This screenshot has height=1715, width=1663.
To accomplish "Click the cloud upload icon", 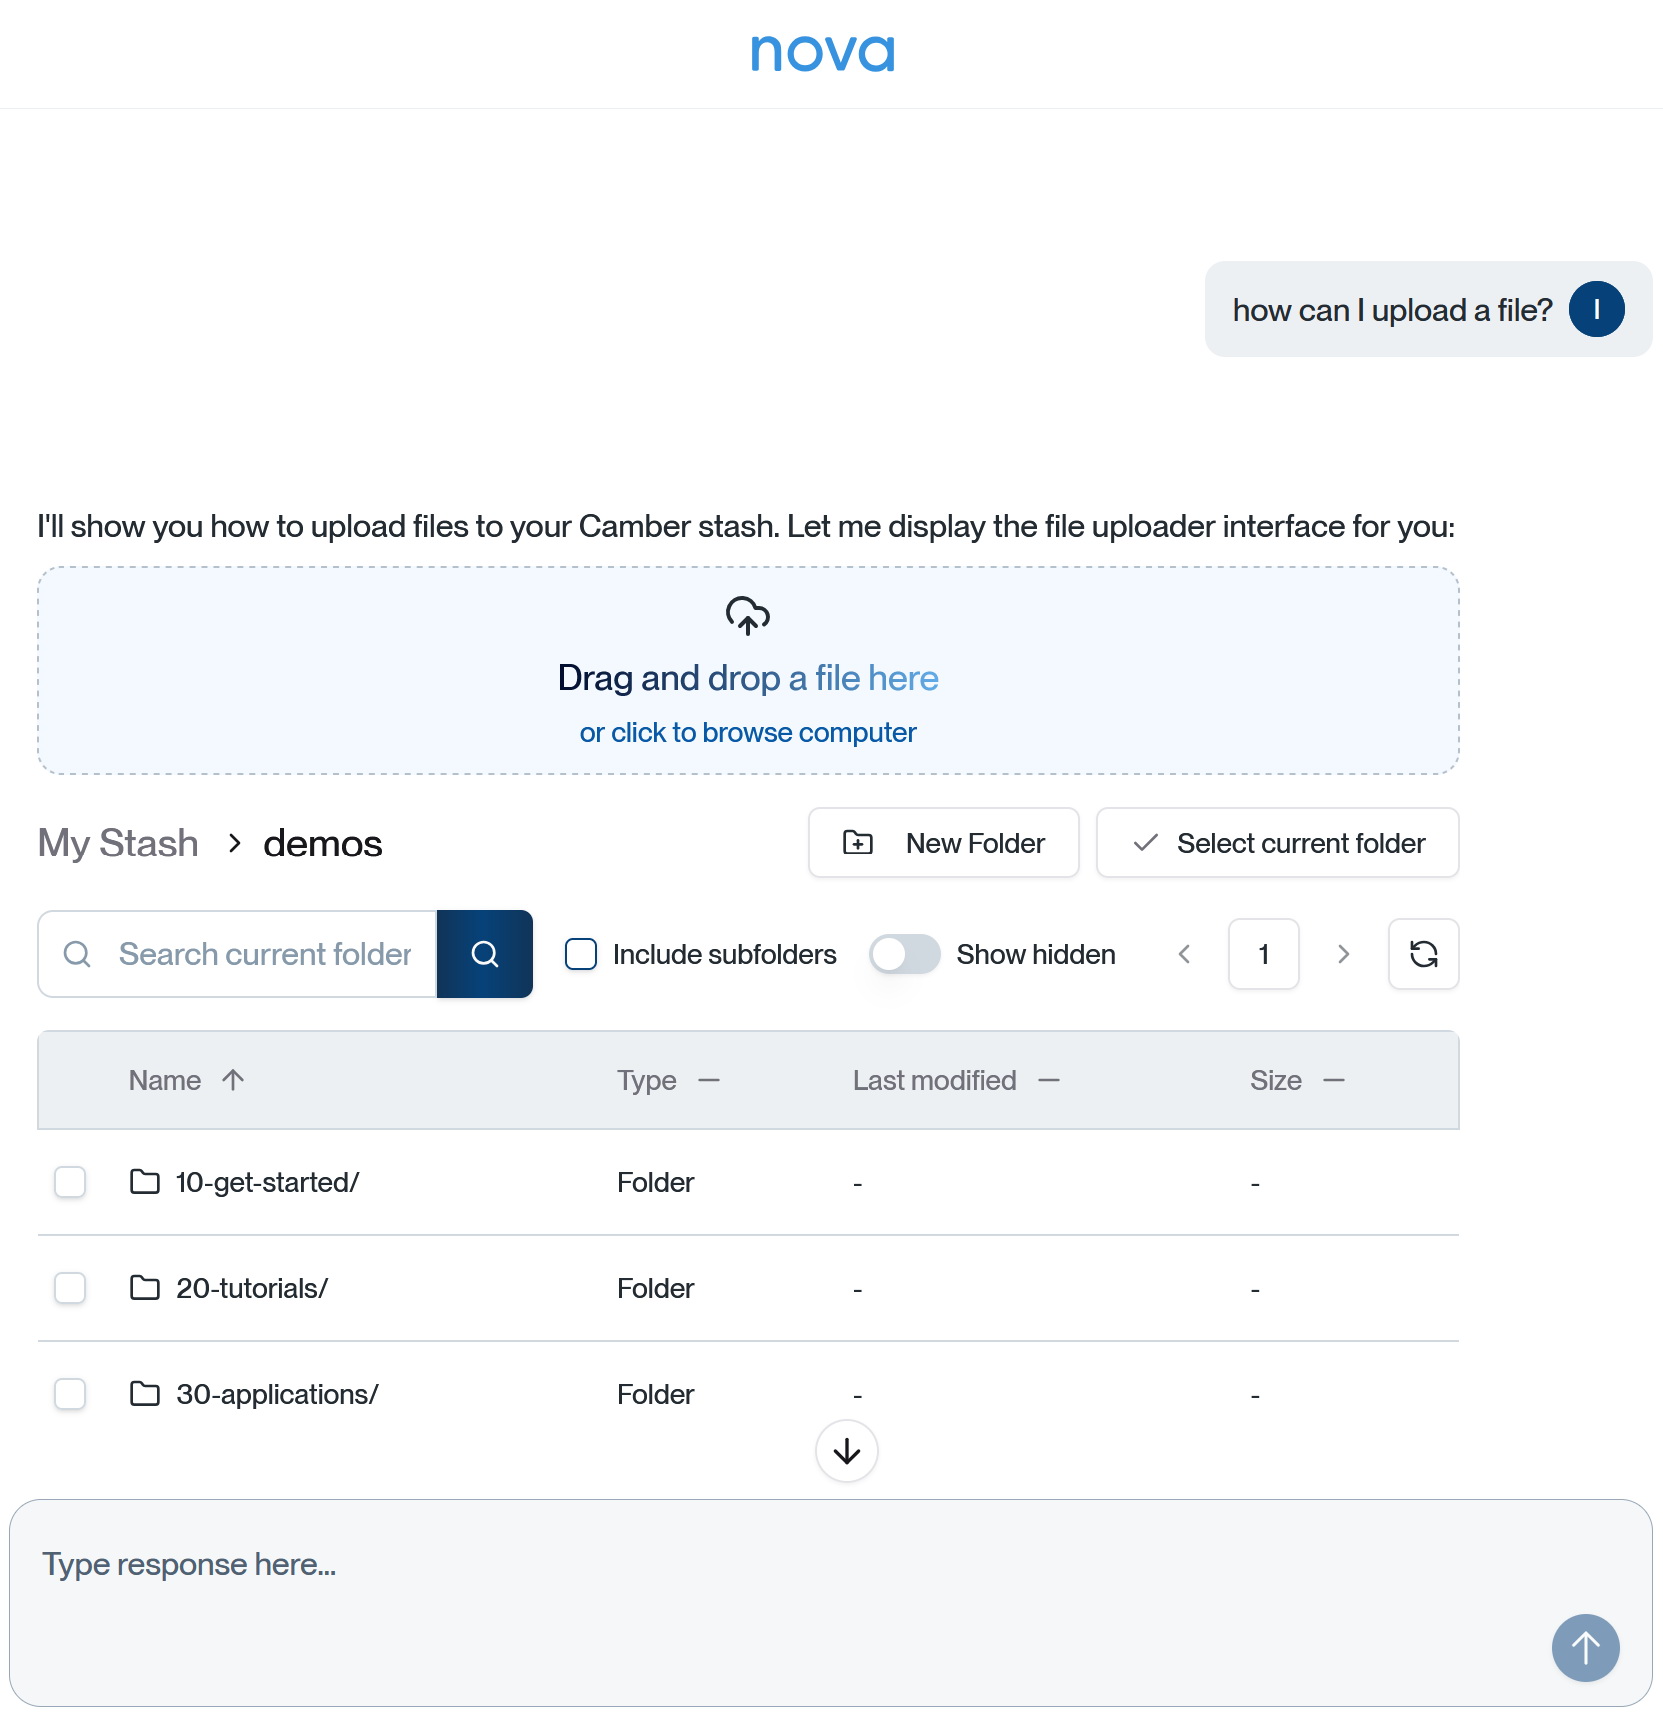I will click(747, 616).
